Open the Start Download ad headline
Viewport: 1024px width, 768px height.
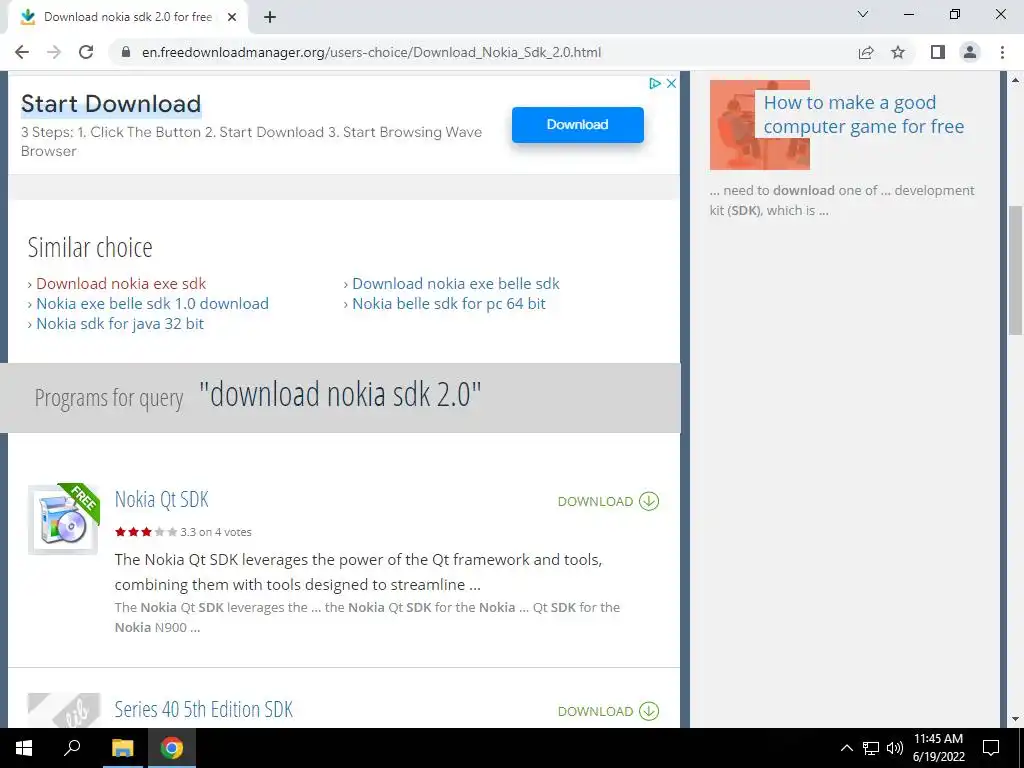[111, 104]
